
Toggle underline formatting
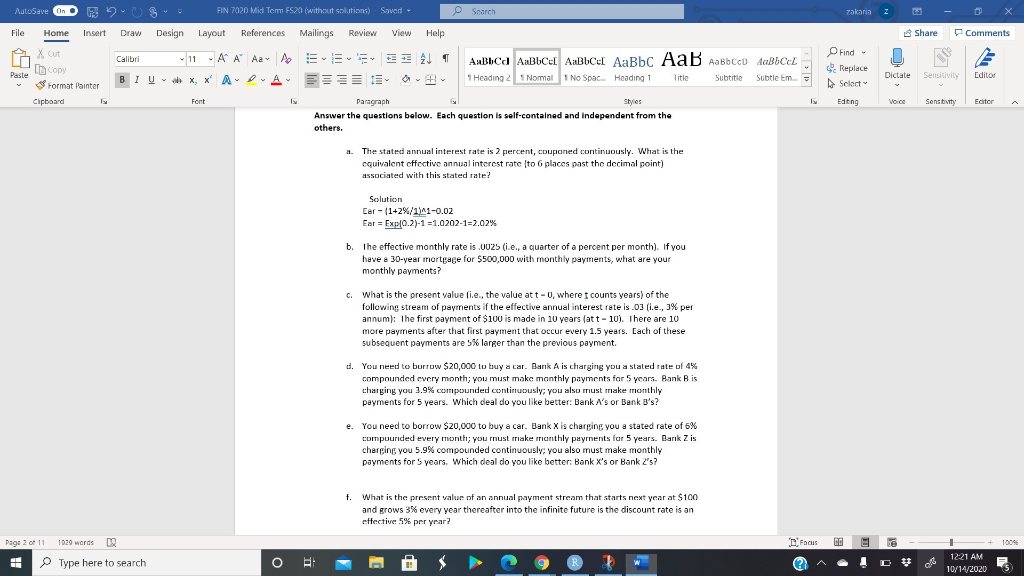[151, 80]
